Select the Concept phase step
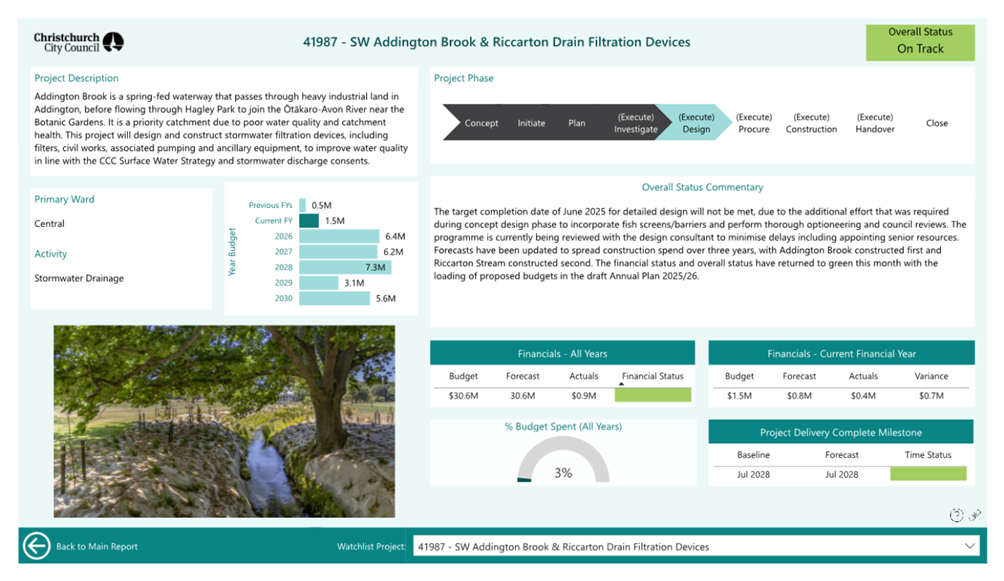This screenshot has height=581, width=1004. [x=481, y=123]
